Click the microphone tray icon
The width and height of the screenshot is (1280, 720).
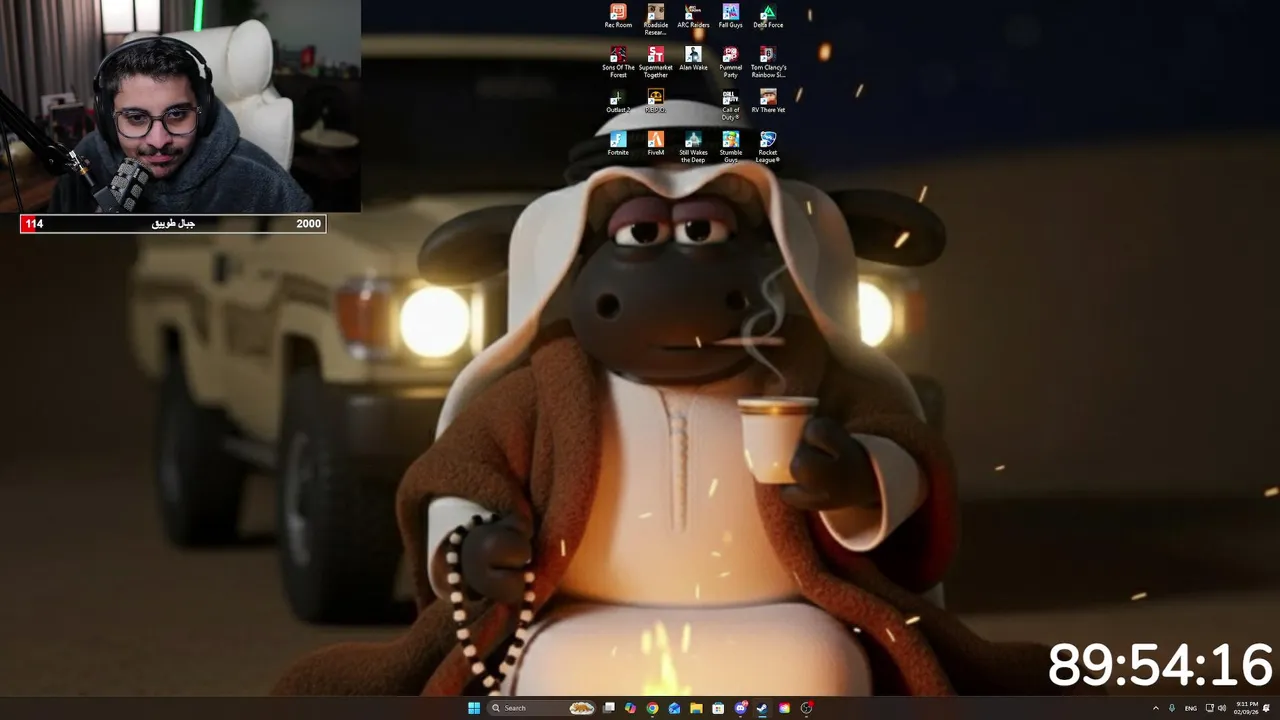click(x=1172, y=708)
